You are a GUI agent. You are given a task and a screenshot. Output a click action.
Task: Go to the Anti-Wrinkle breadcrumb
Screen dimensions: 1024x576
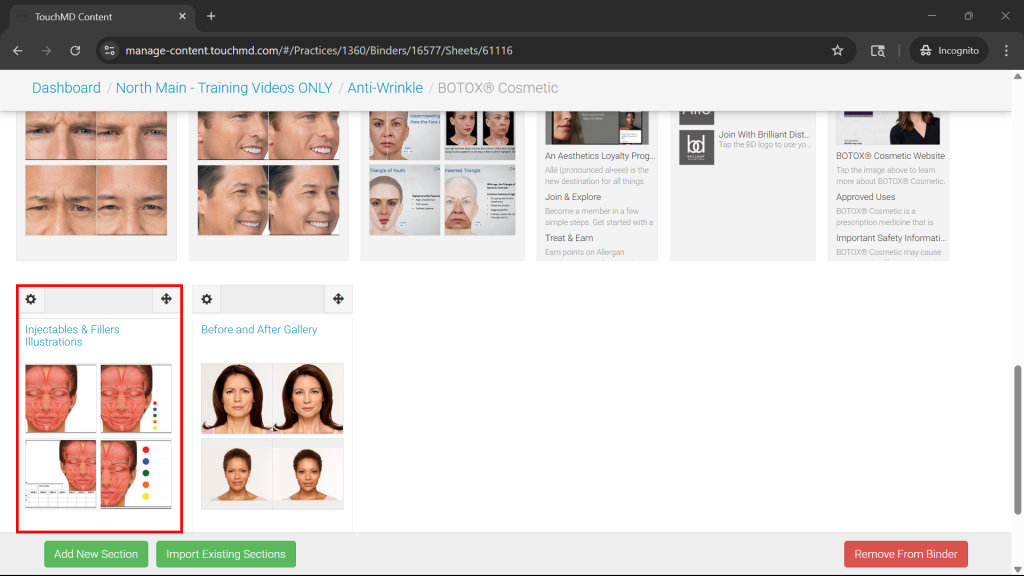(385, 88)
